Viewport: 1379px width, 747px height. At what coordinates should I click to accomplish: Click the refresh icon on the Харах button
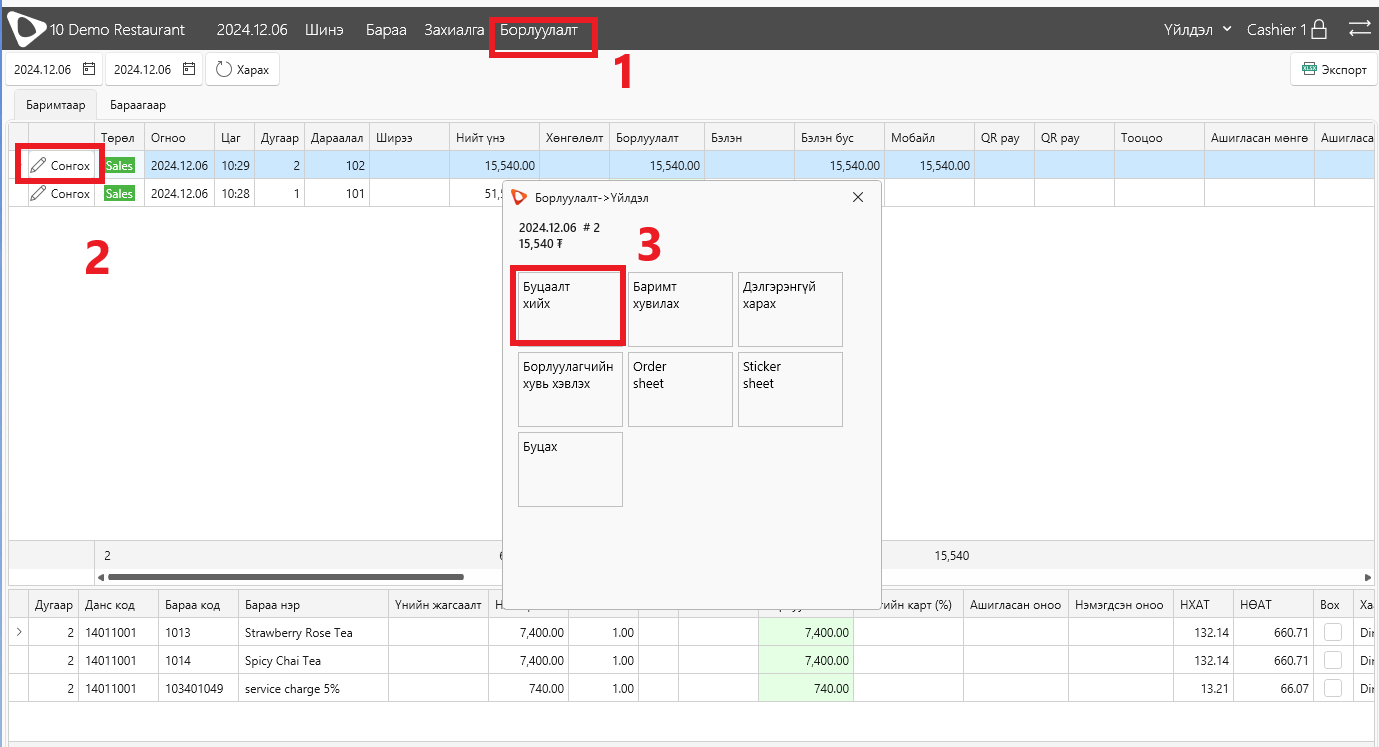[223, 69]
